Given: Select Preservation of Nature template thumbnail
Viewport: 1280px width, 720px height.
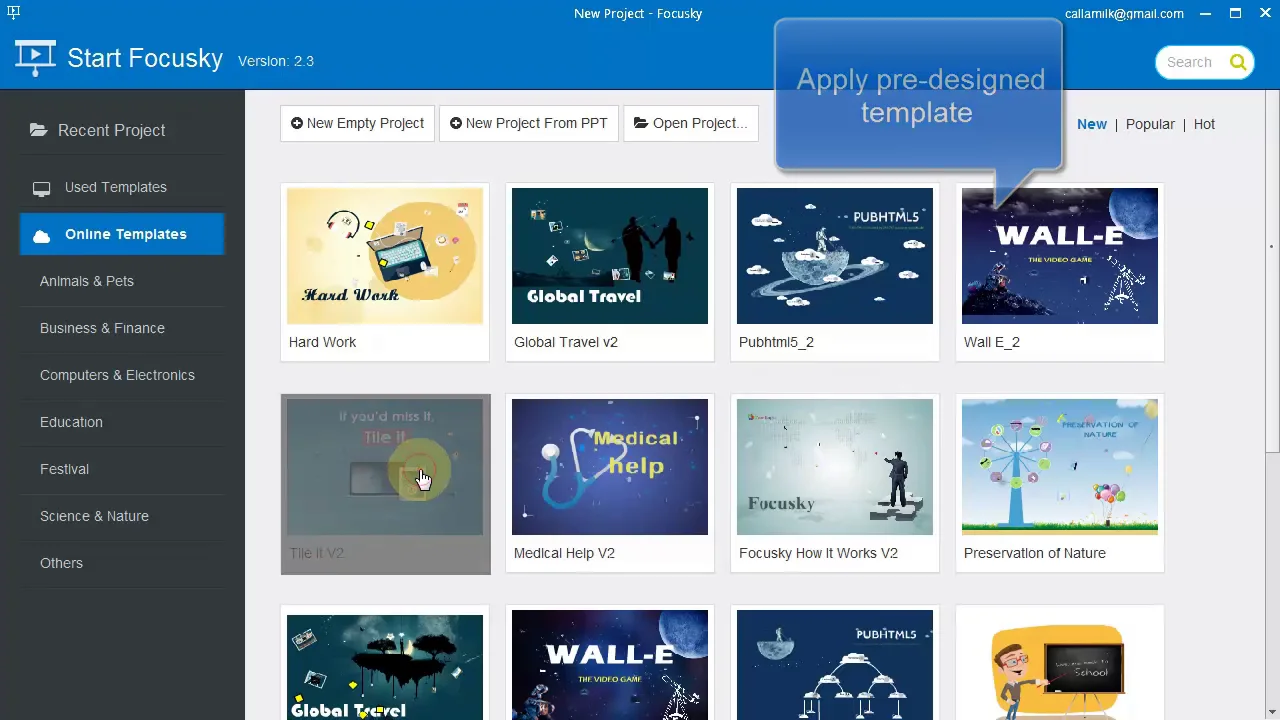Looking at the screenshot, I should [1060, 467].
